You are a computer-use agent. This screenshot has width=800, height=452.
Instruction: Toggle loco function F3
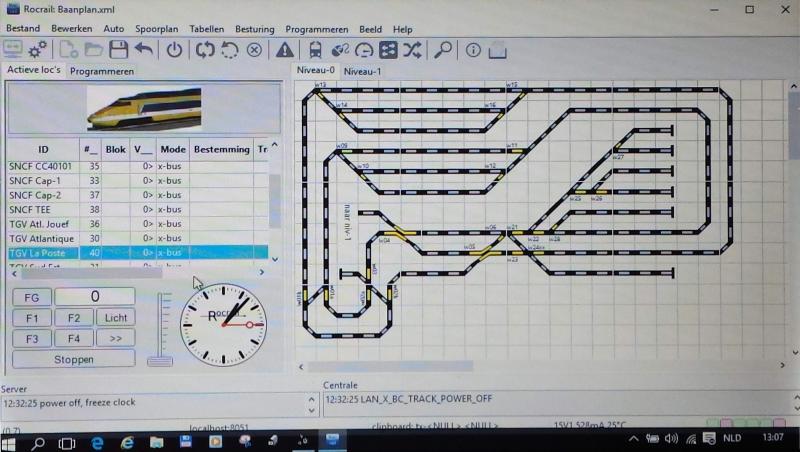32,338
